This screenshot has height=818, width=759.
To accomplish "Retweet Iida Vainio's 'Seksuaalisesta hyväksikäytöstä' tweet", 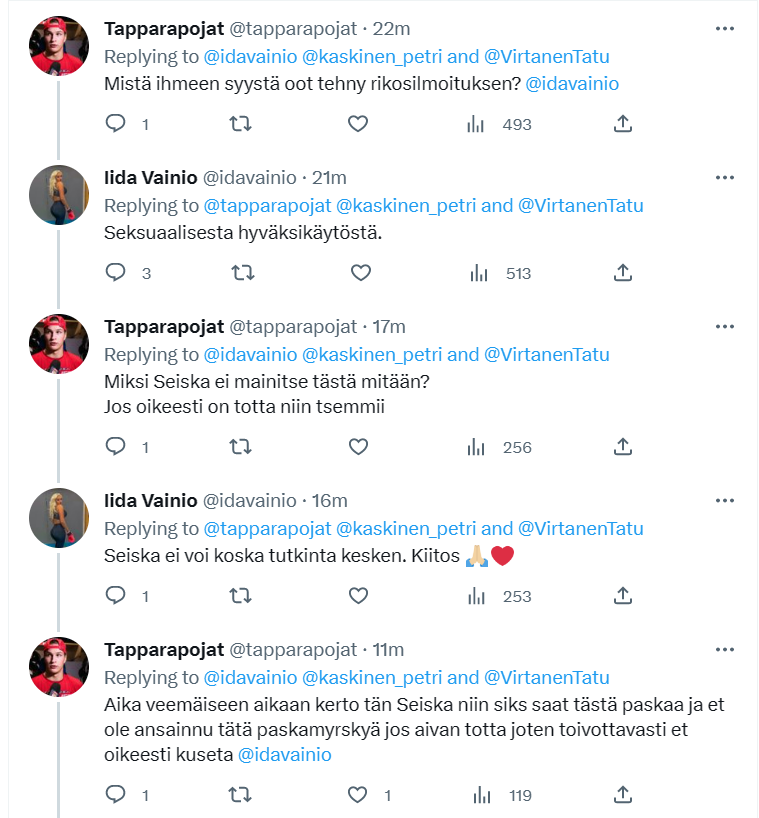I will click(241, 272).
